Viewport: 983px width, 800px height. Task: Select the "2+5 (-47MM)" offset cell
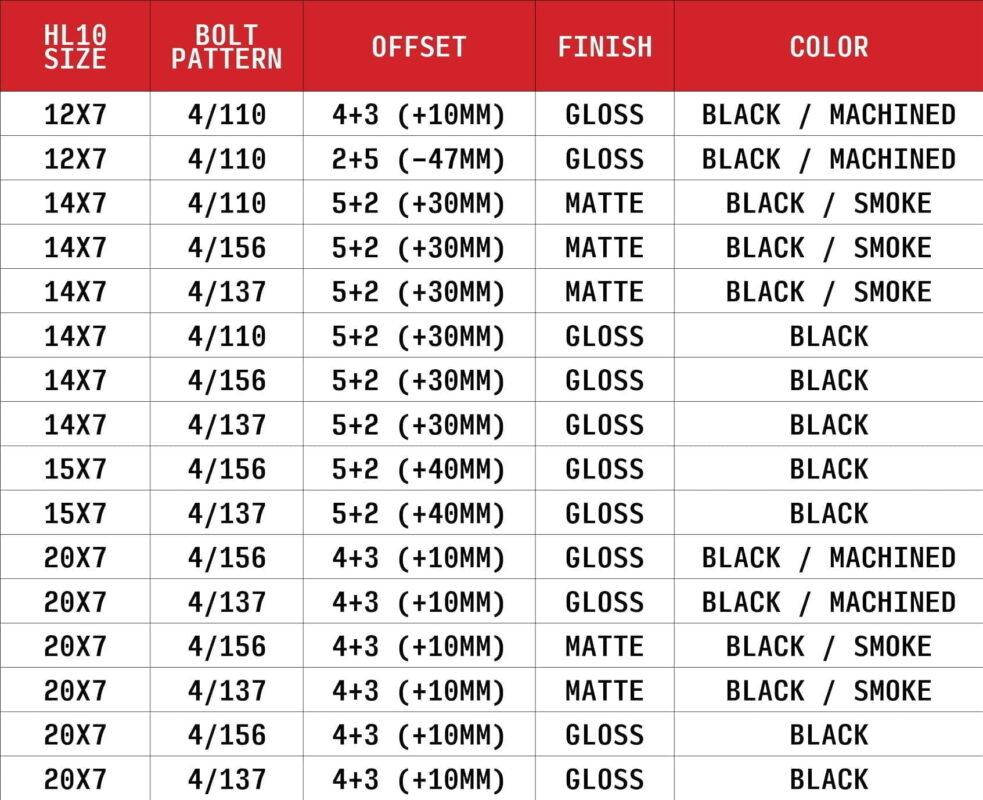pyautogui.click(x=419, y=159)
